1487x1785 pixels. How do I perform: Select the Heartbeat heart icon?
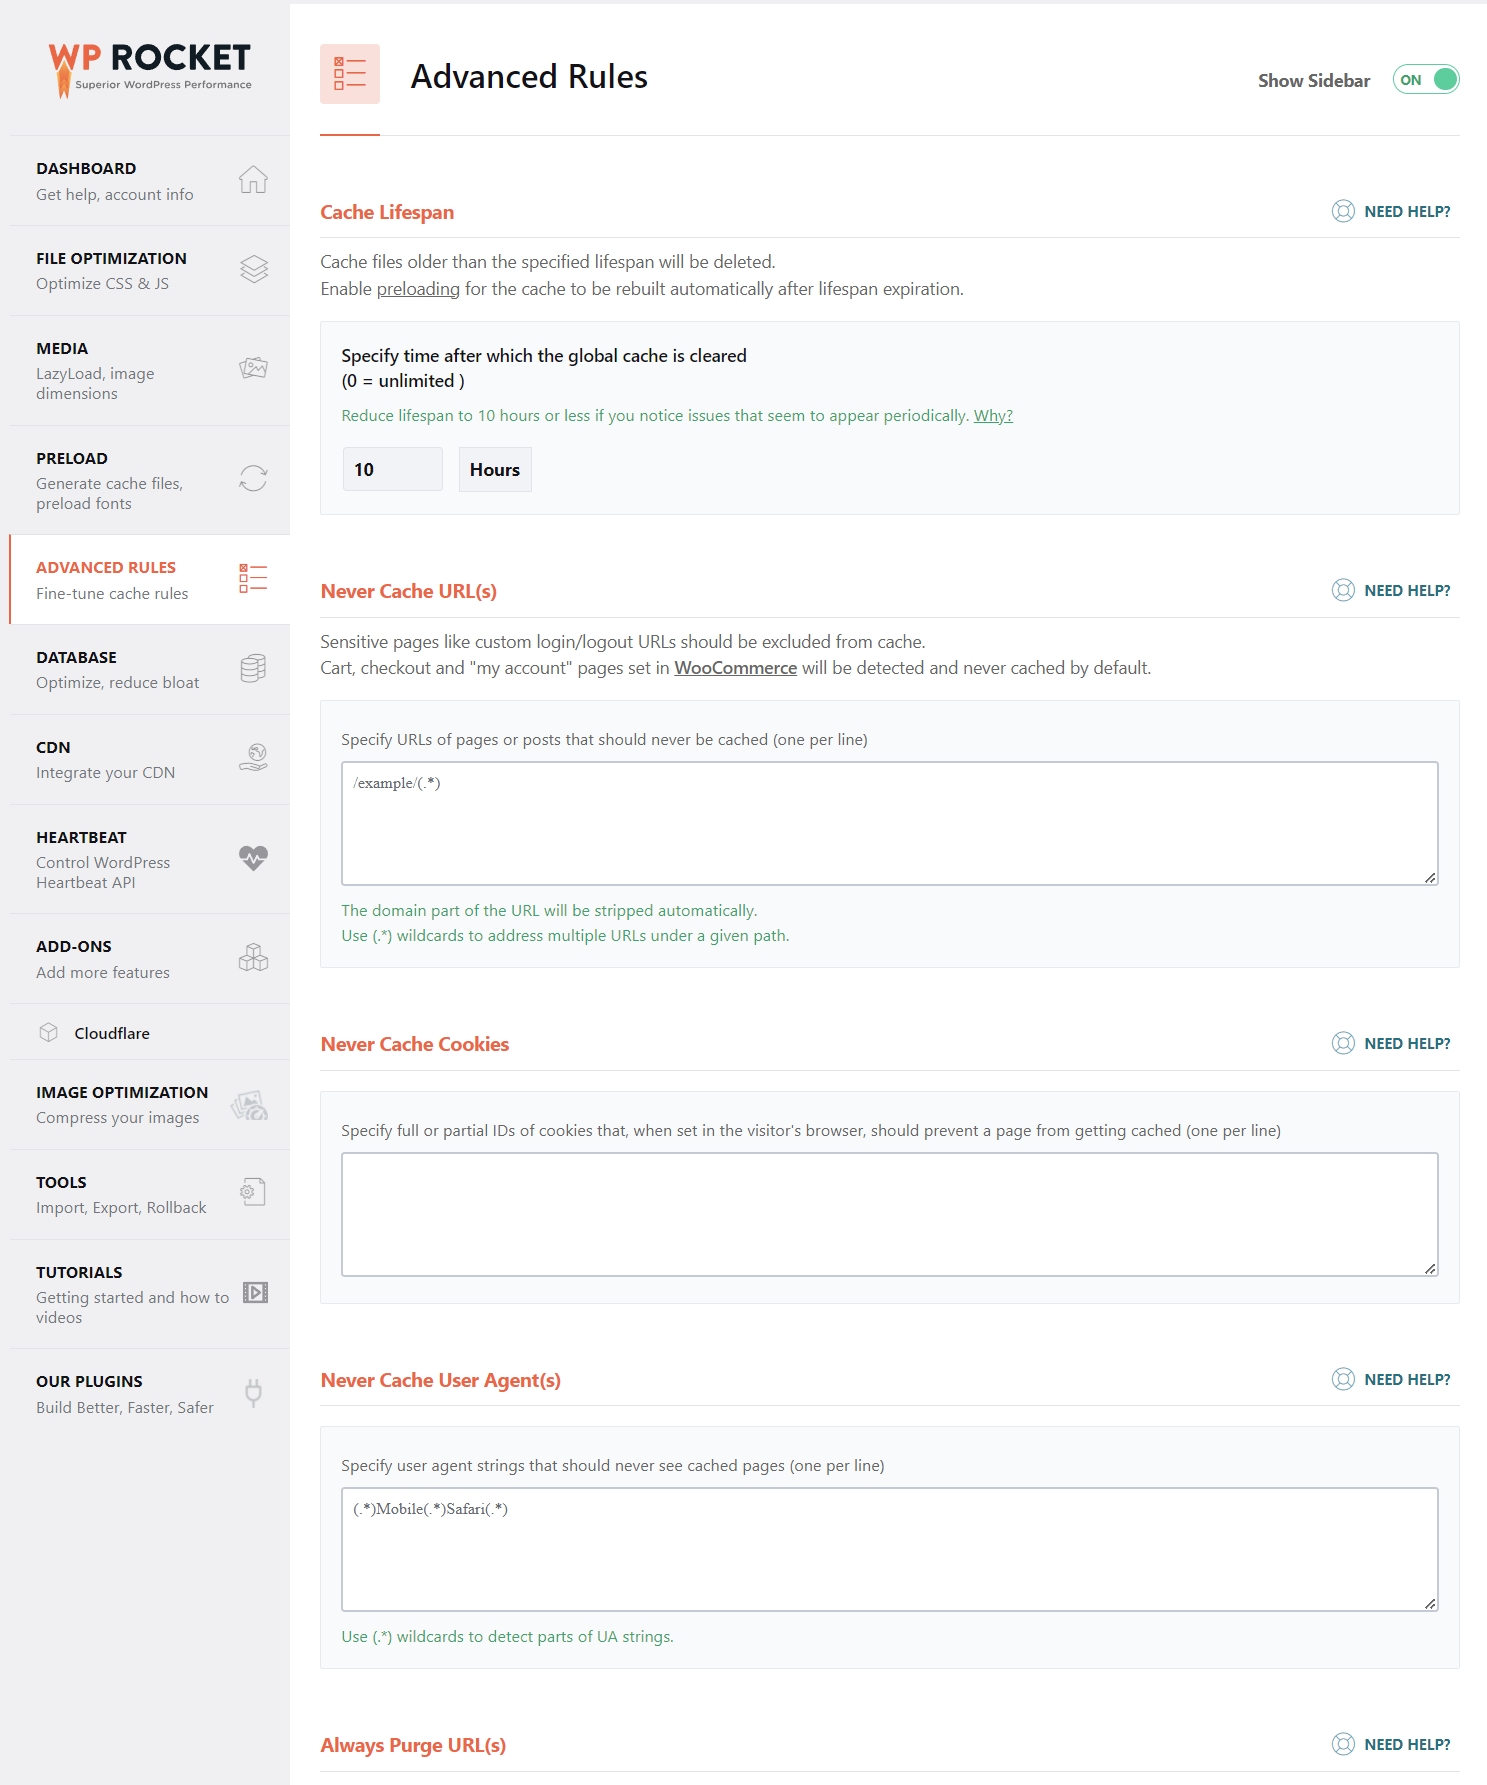[253, 858]
